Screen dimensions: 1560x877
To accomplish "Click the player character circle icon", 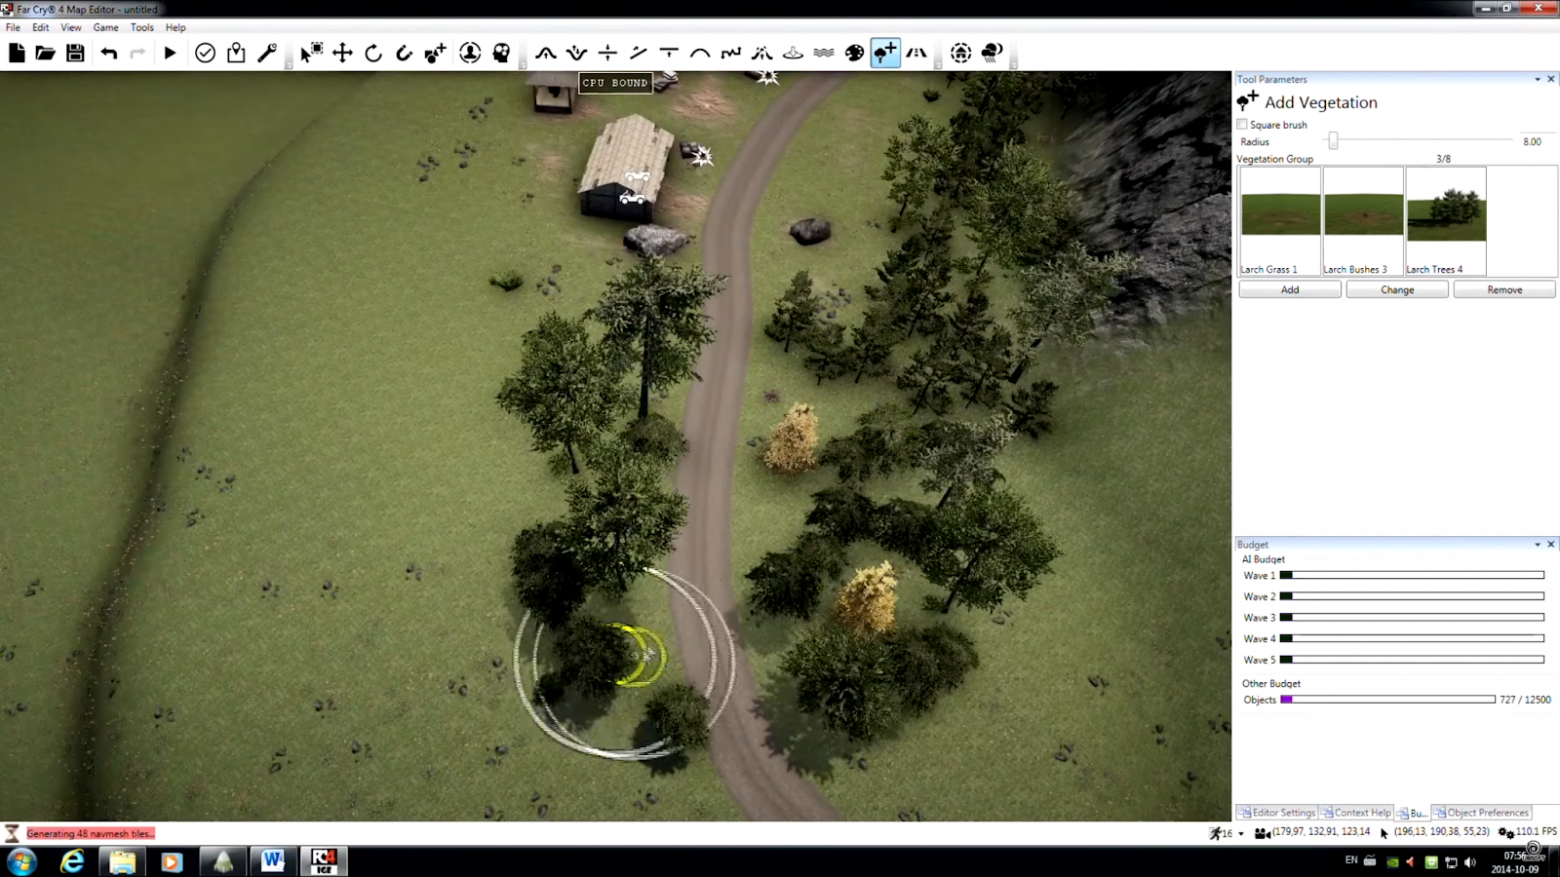I will (470, 53).
